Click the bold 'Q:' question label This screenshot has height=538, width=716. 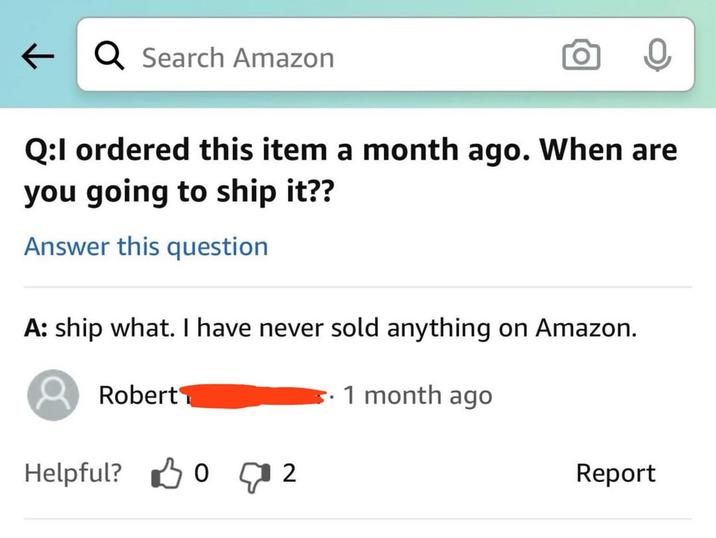41,151
